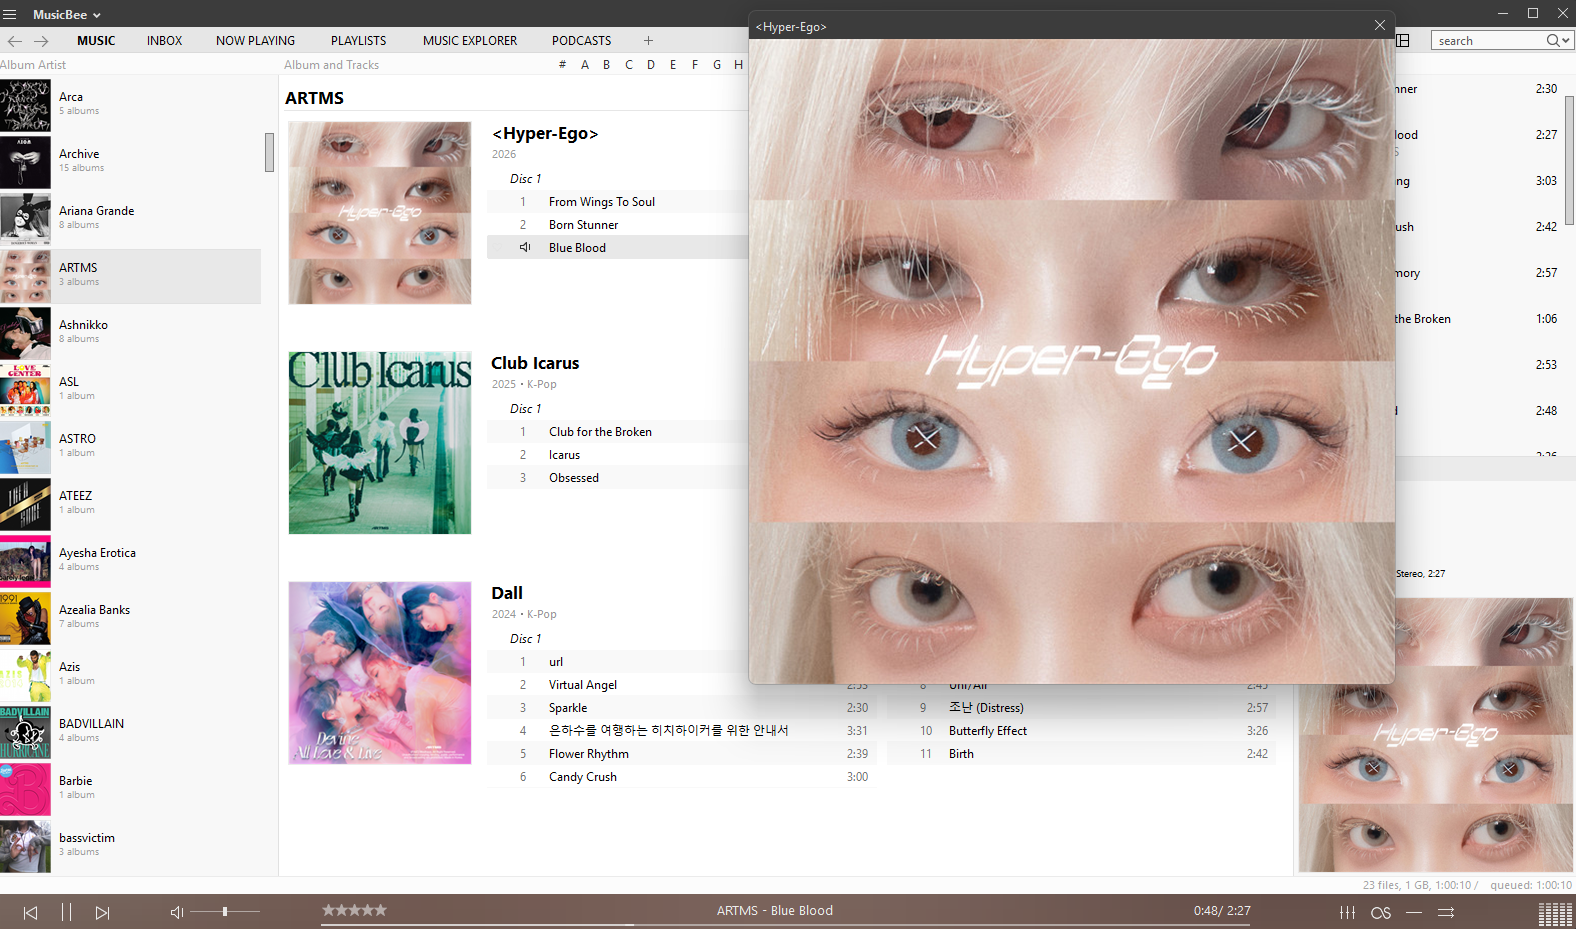This screenshot has height=929, width=1576.
Task: Close the <Hyper-Ego> artwork popup
Action: 1380,26
